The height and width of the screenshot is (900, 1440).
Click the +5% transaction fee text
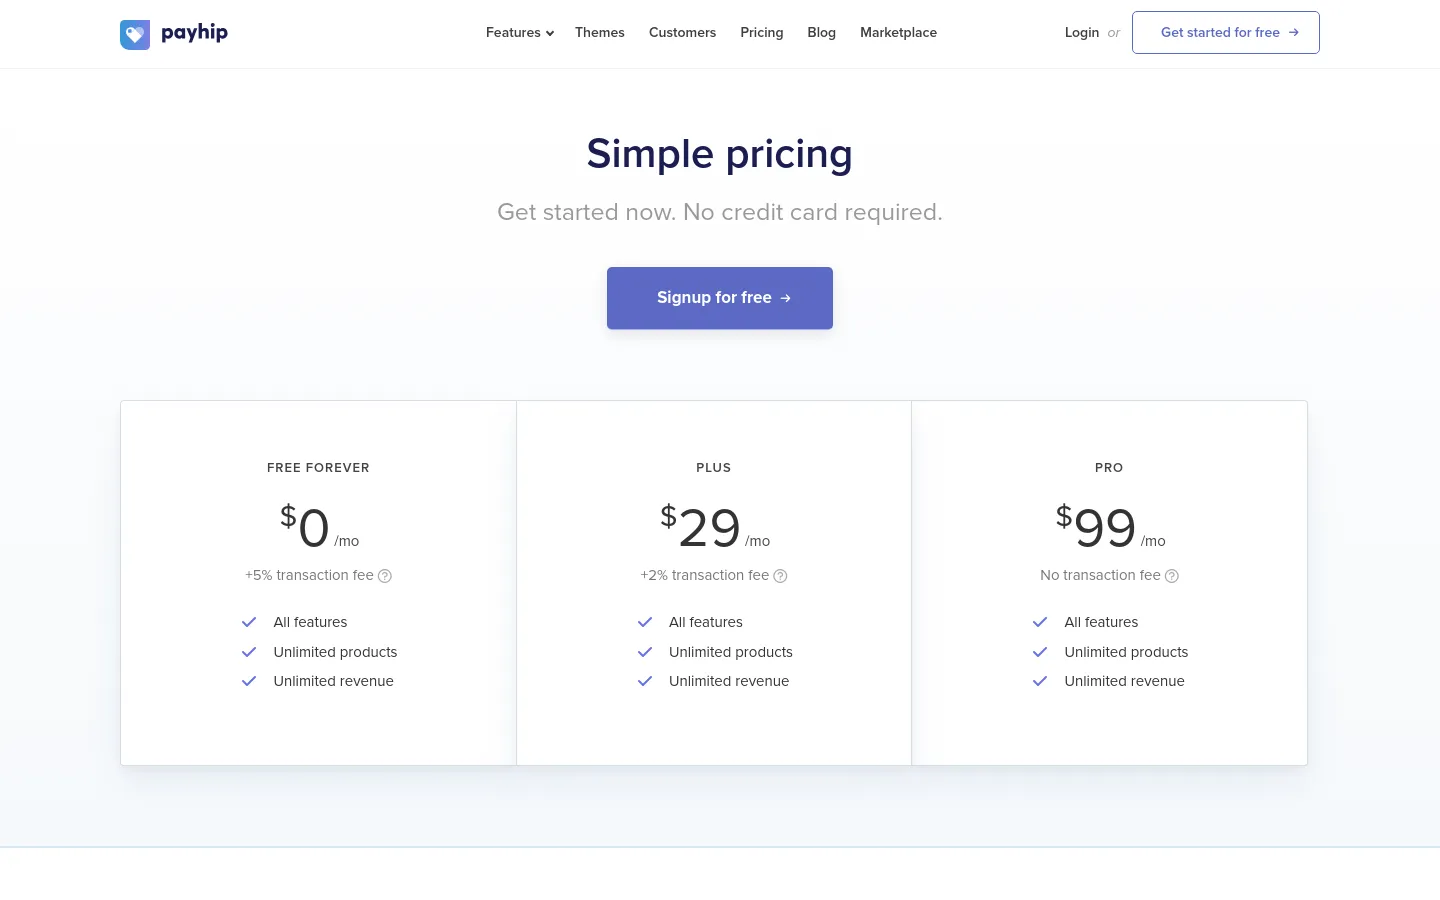coord(309,576)
